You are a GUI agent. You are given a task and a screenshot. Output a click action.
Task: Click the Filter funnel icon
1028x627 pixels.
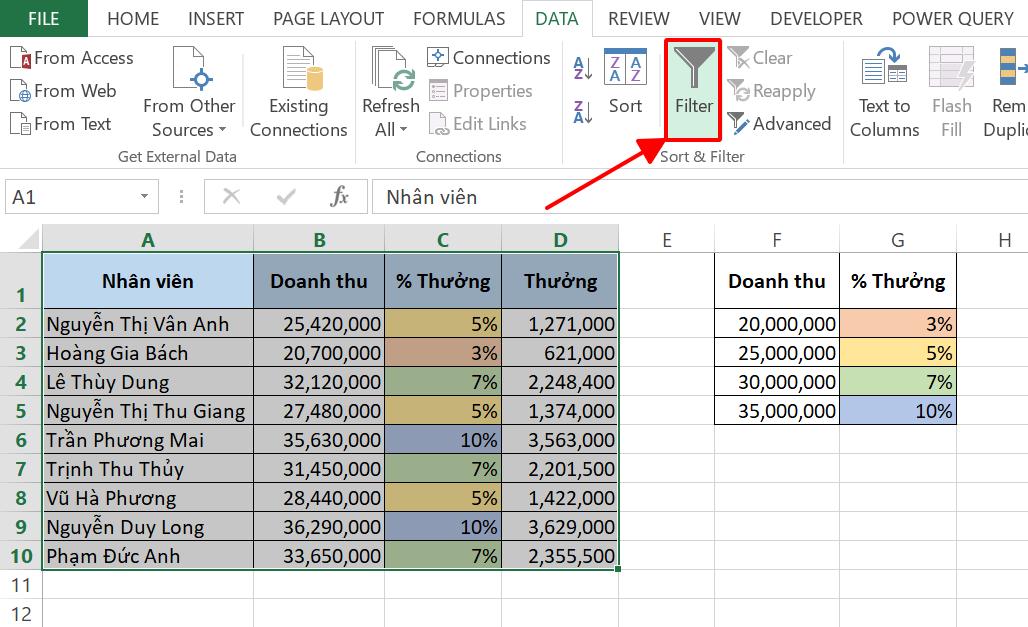coord(693,70)
